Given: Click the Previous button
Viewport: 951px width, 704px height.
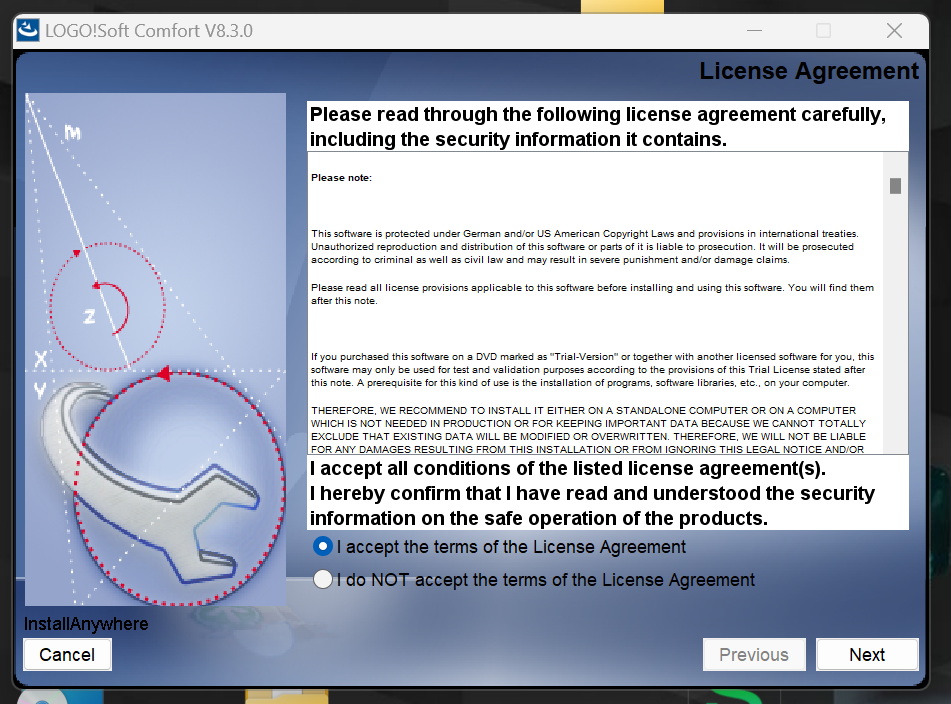Looking at the screenshot, I should (x=754, y=655).
